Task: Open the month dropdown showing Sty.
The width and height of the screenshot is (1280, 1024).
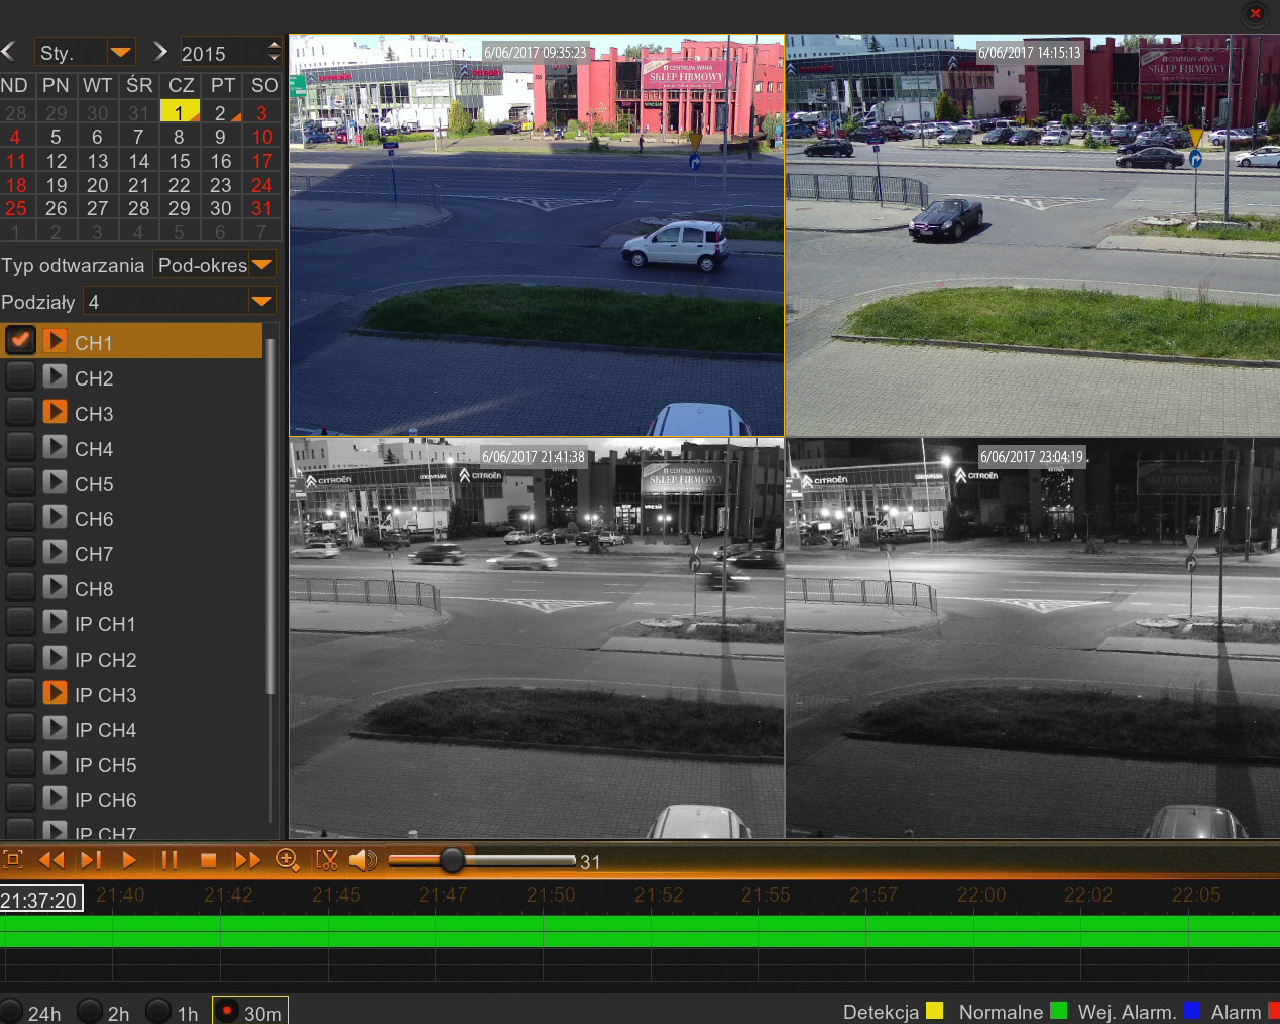Action: coord(120,52)
